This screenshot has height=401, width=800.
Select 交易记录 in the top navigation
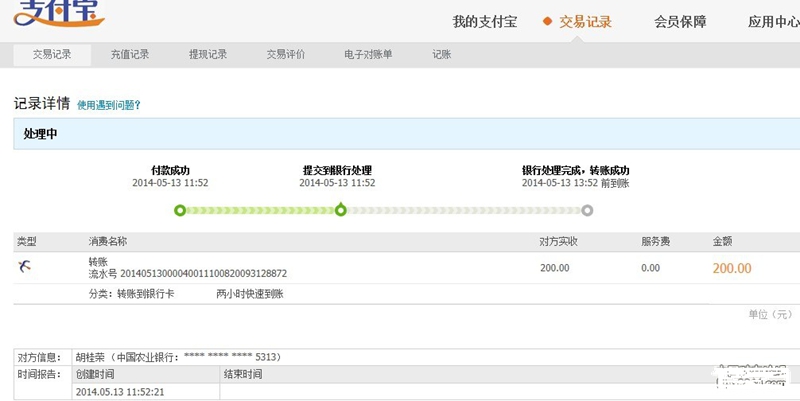click(585, 22)
